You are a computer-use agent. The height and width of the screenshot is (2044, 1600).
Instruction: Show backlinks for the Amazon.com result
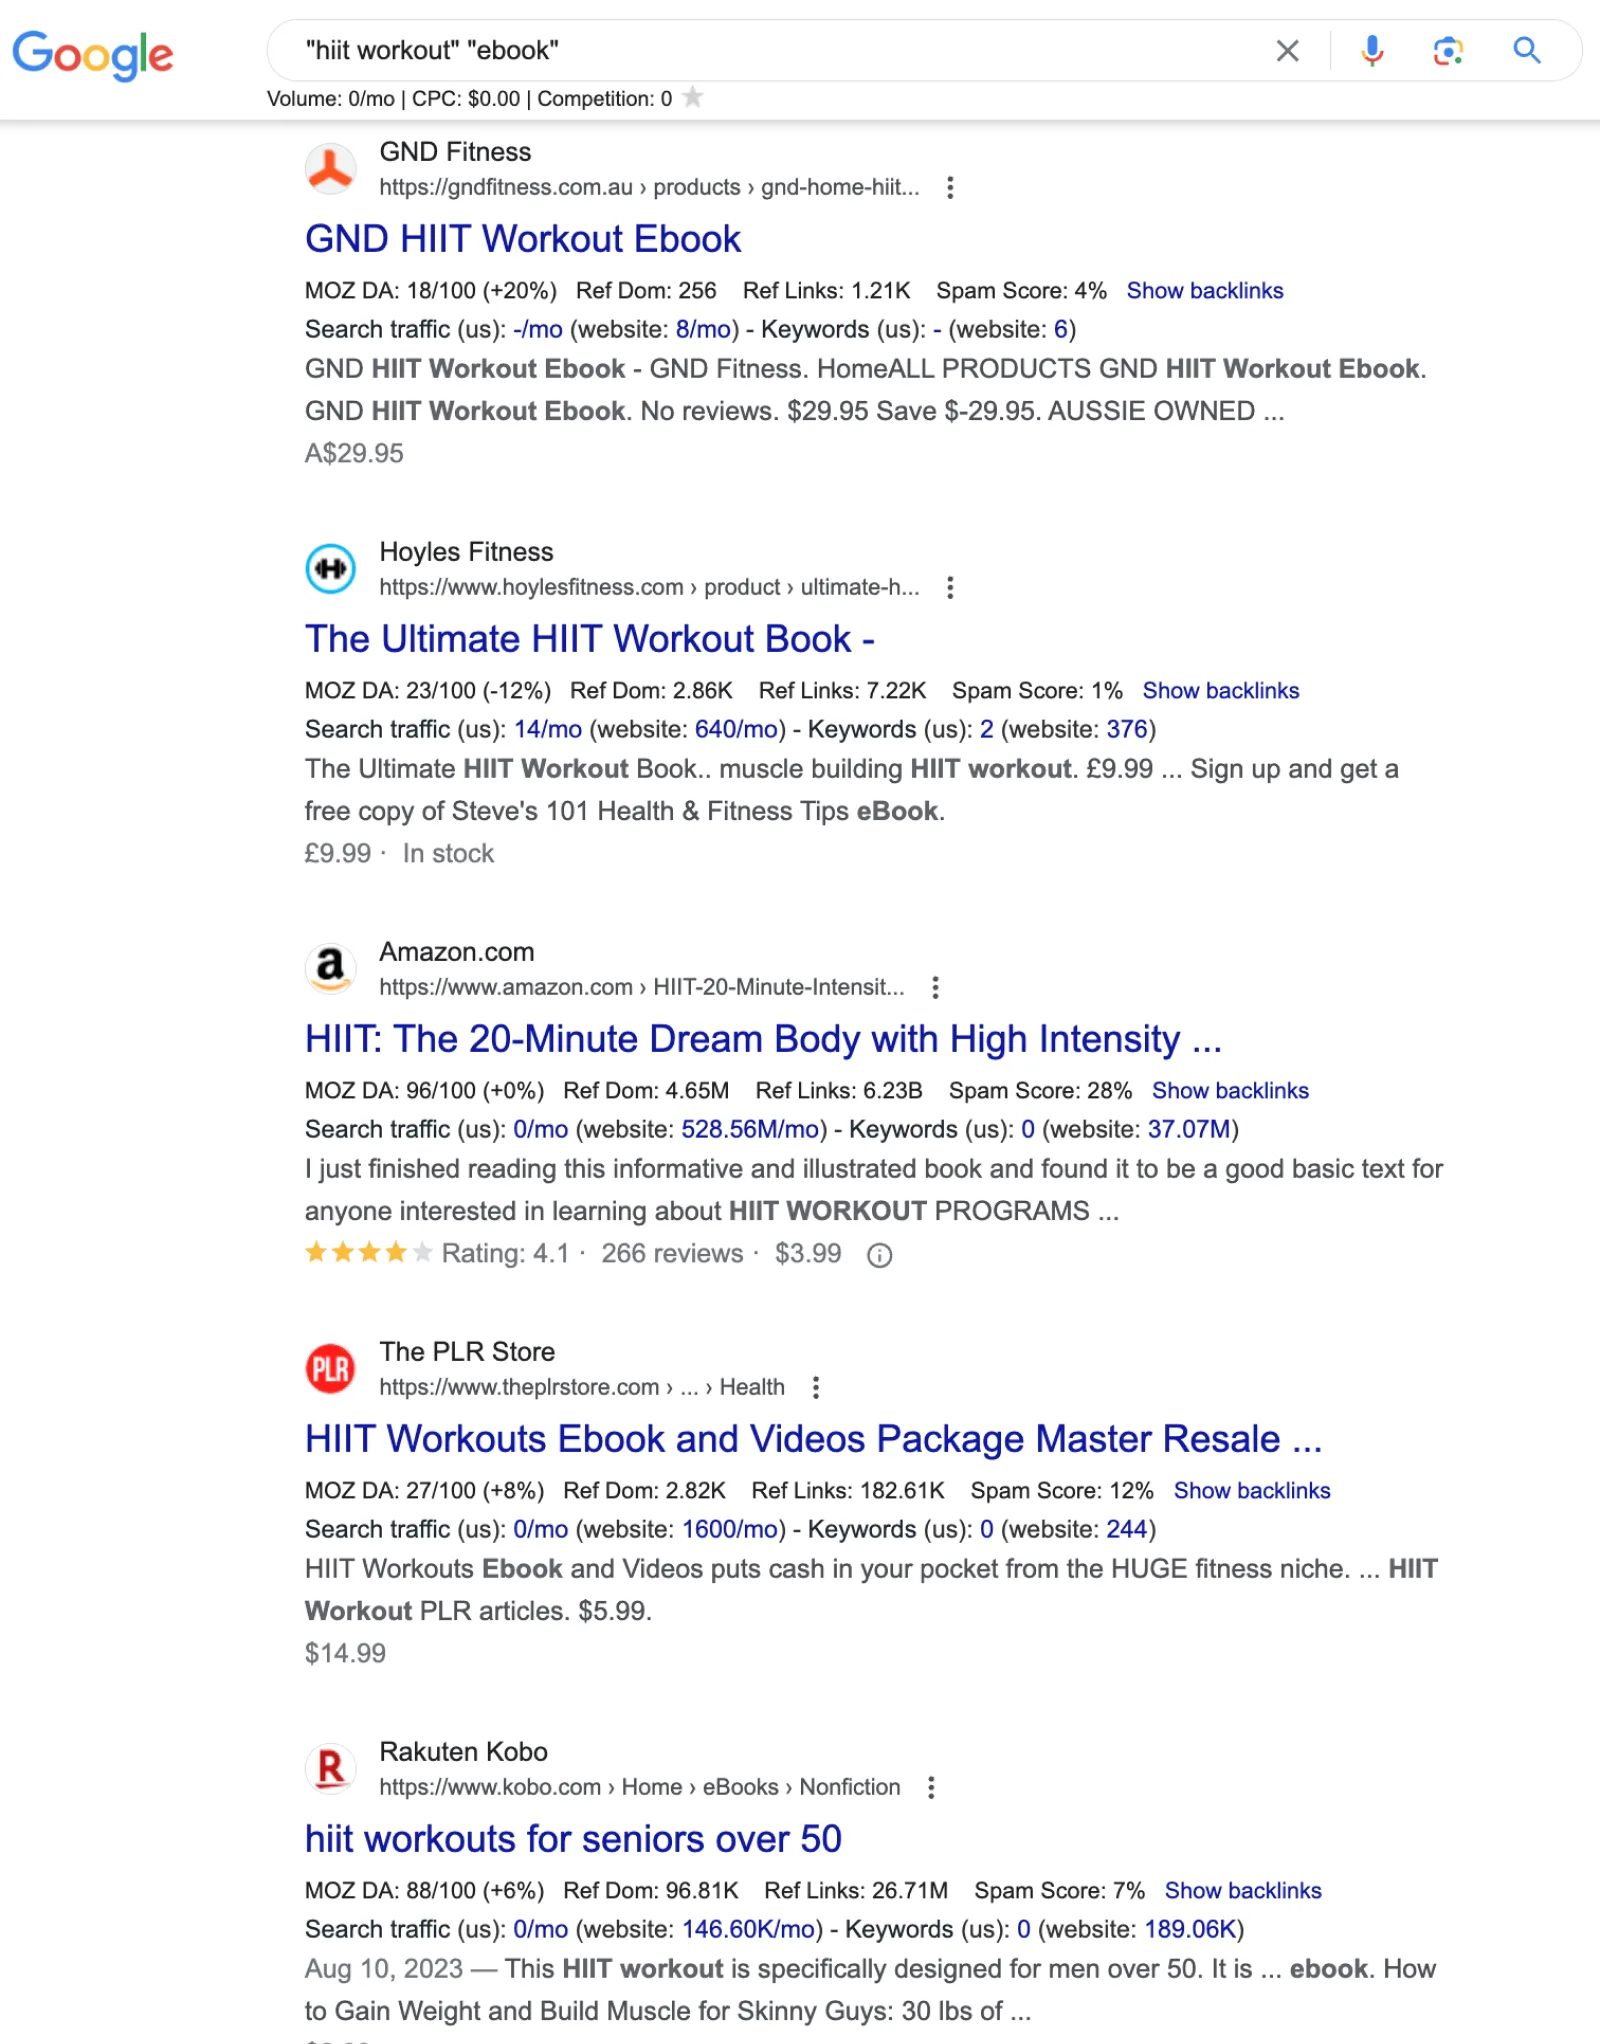[x=1229, y=1091]
